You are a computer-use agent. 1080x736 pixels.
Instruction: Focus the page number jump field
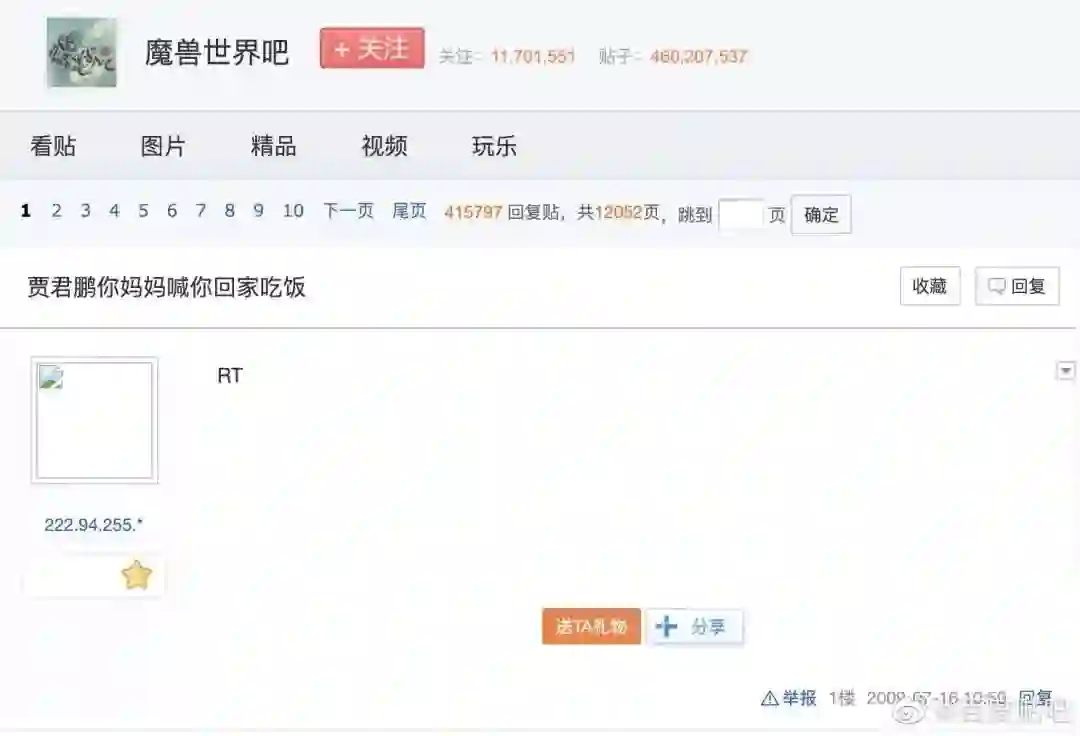click(740, 215)
